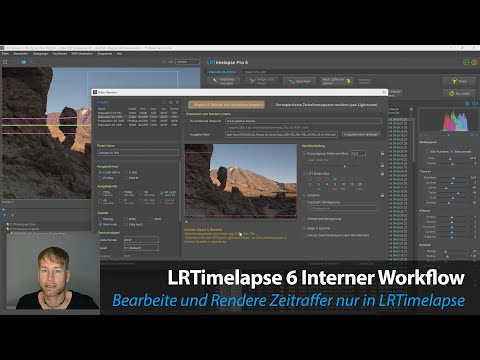Click the Speichern save icon

(292, 81)
